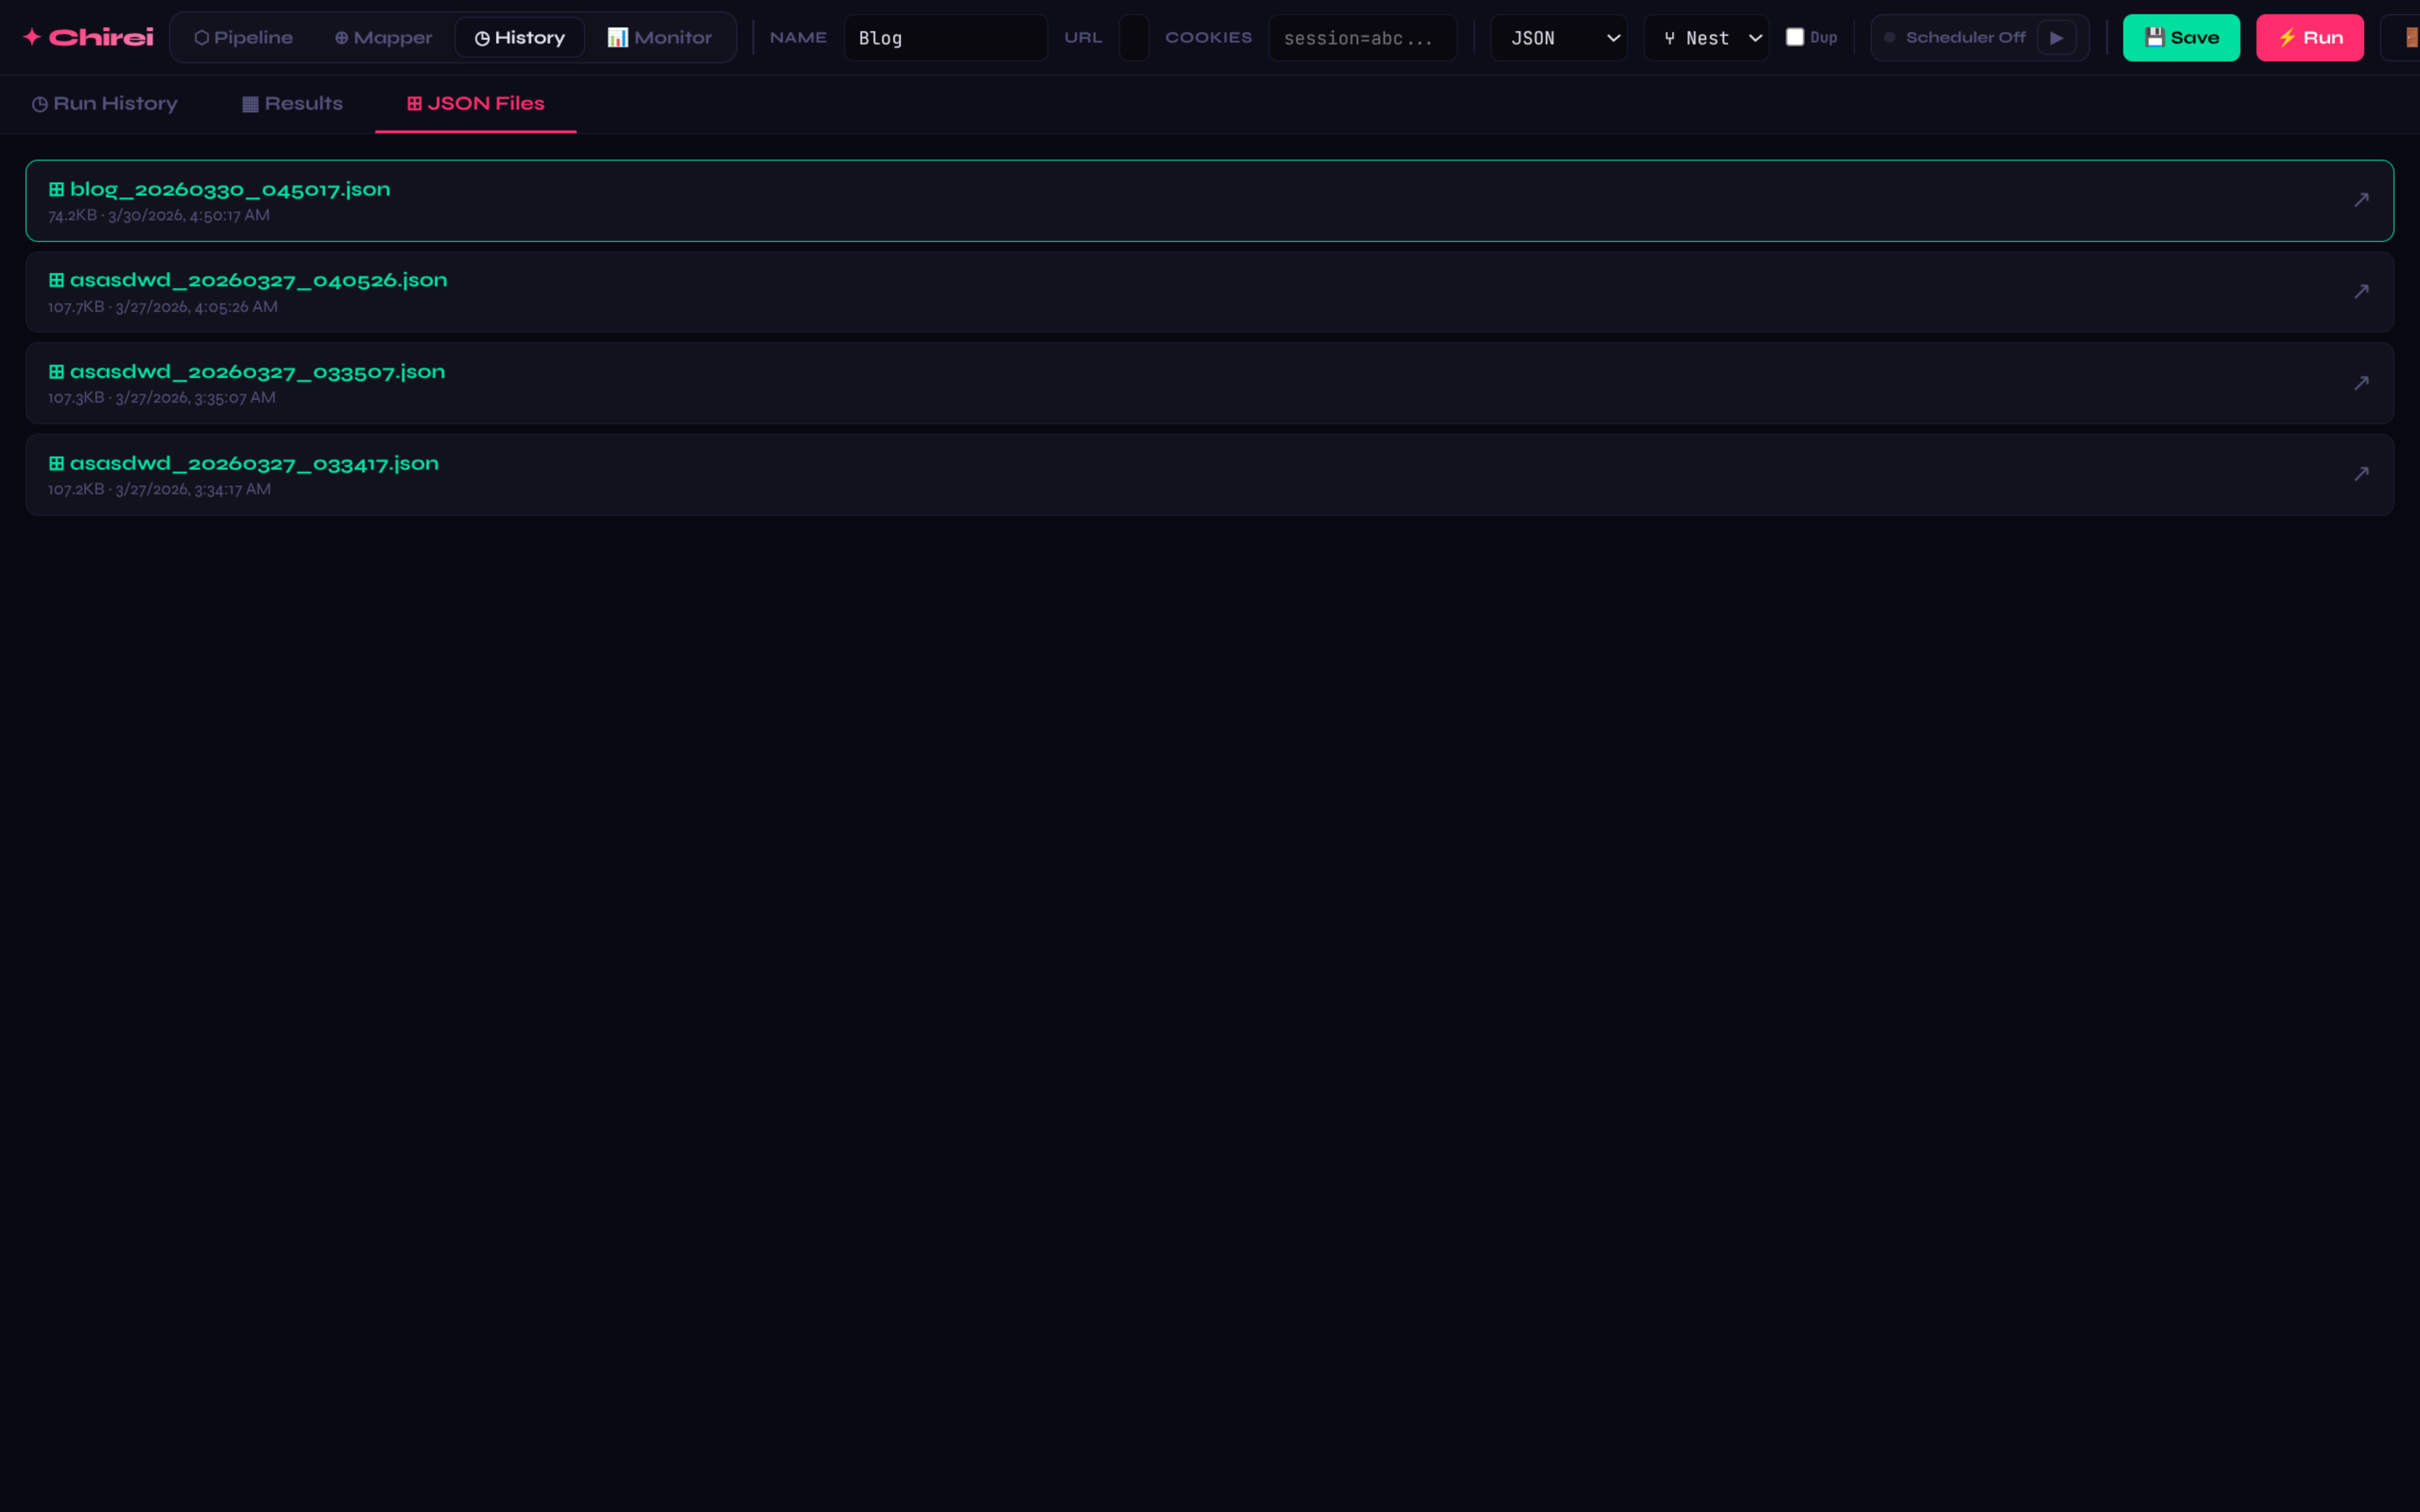
Task: Expand the JSON format dropdown
Action: (x=1558, y=38)
